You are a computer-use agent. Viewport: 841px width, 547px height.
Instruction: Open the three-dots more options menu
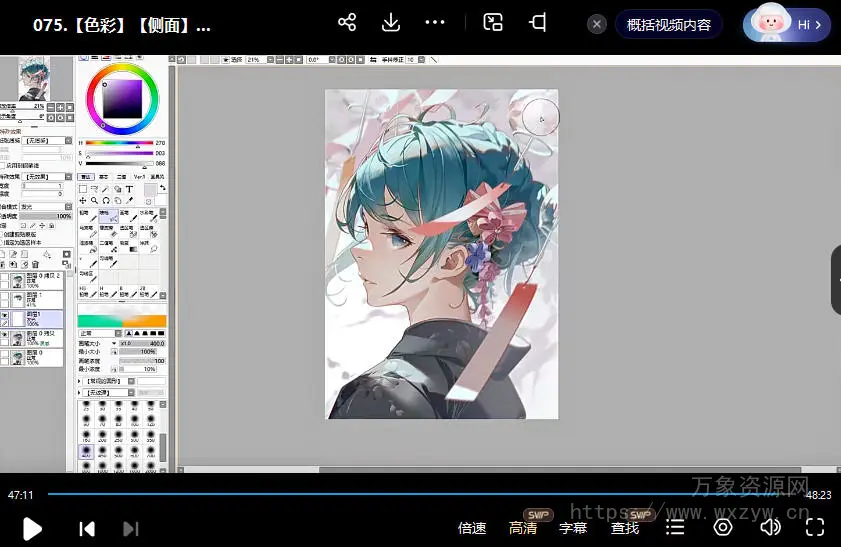435,23
